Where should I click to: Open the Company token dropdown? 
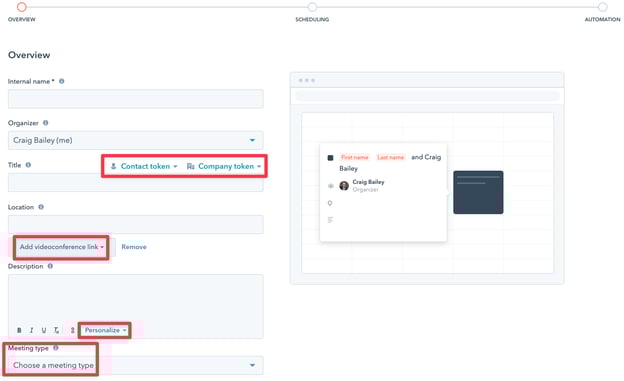[x=224, y=166]
